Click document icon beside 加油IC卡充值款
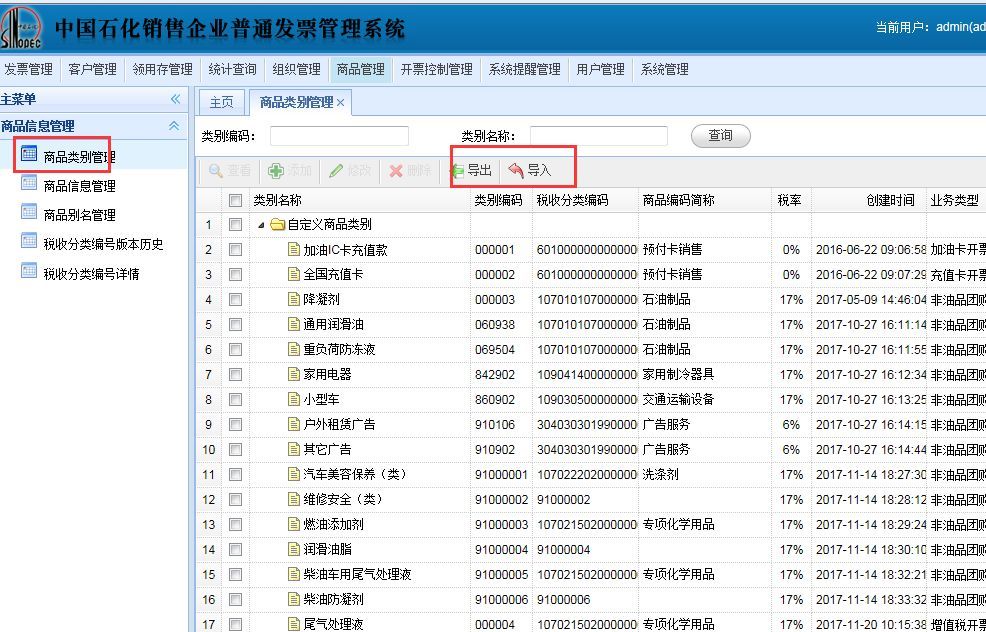986x632 pixels. click(294, 250)
